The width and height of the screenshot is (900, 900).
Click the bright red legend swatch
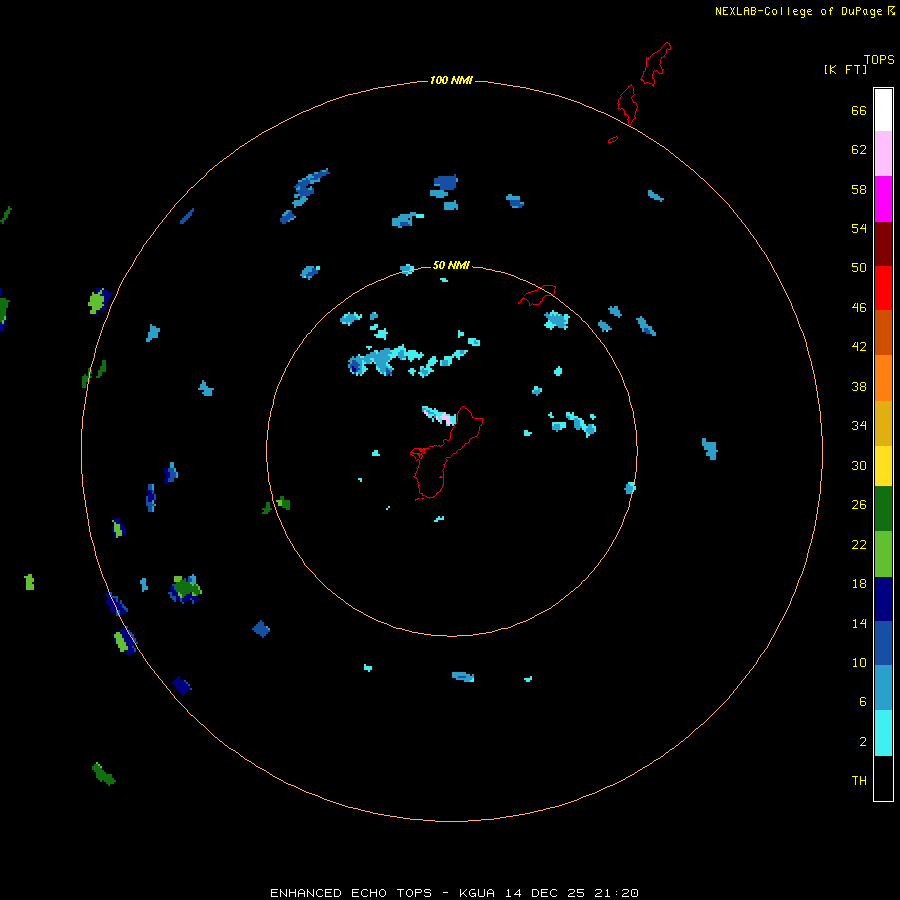click(x=883, y=288)
